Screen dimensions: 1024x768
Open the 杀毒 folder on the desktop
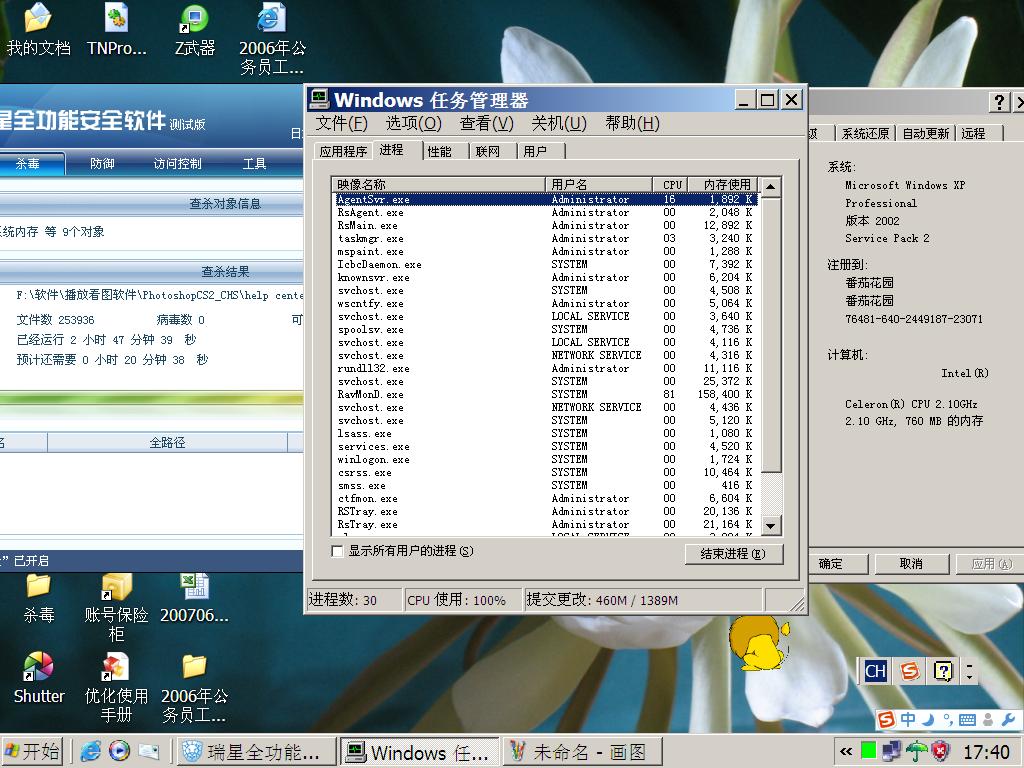(x=38, y=597)
